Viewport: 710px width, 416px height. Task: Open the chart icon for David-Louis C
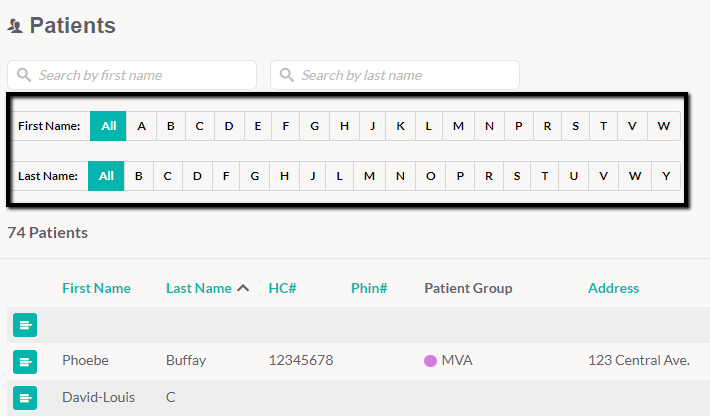(x=25, y=398)
